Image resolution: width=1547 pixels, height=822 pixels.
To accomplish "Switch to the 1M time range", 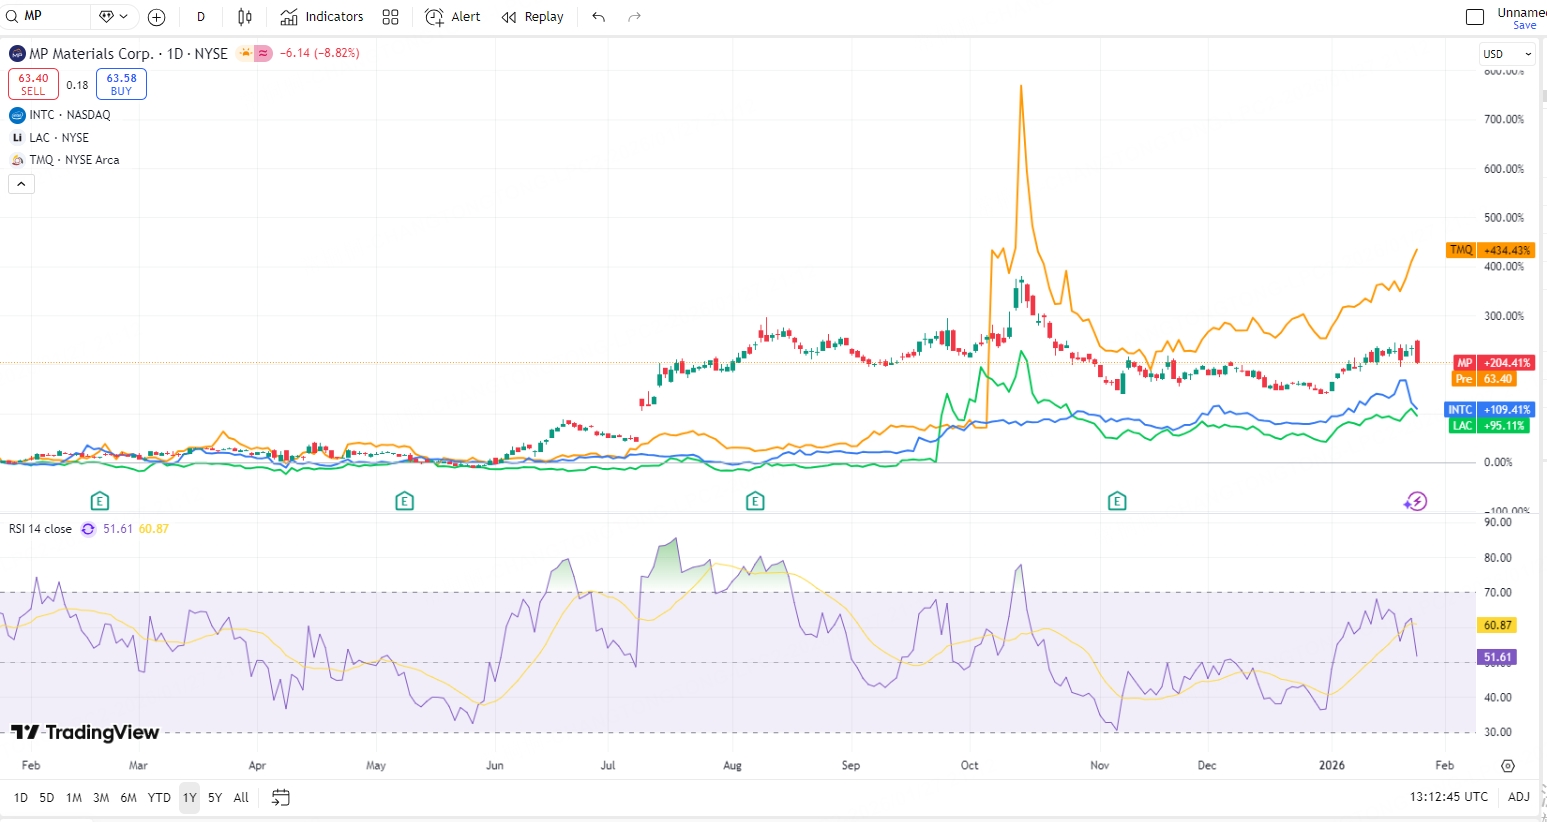I will coord(74,798).
